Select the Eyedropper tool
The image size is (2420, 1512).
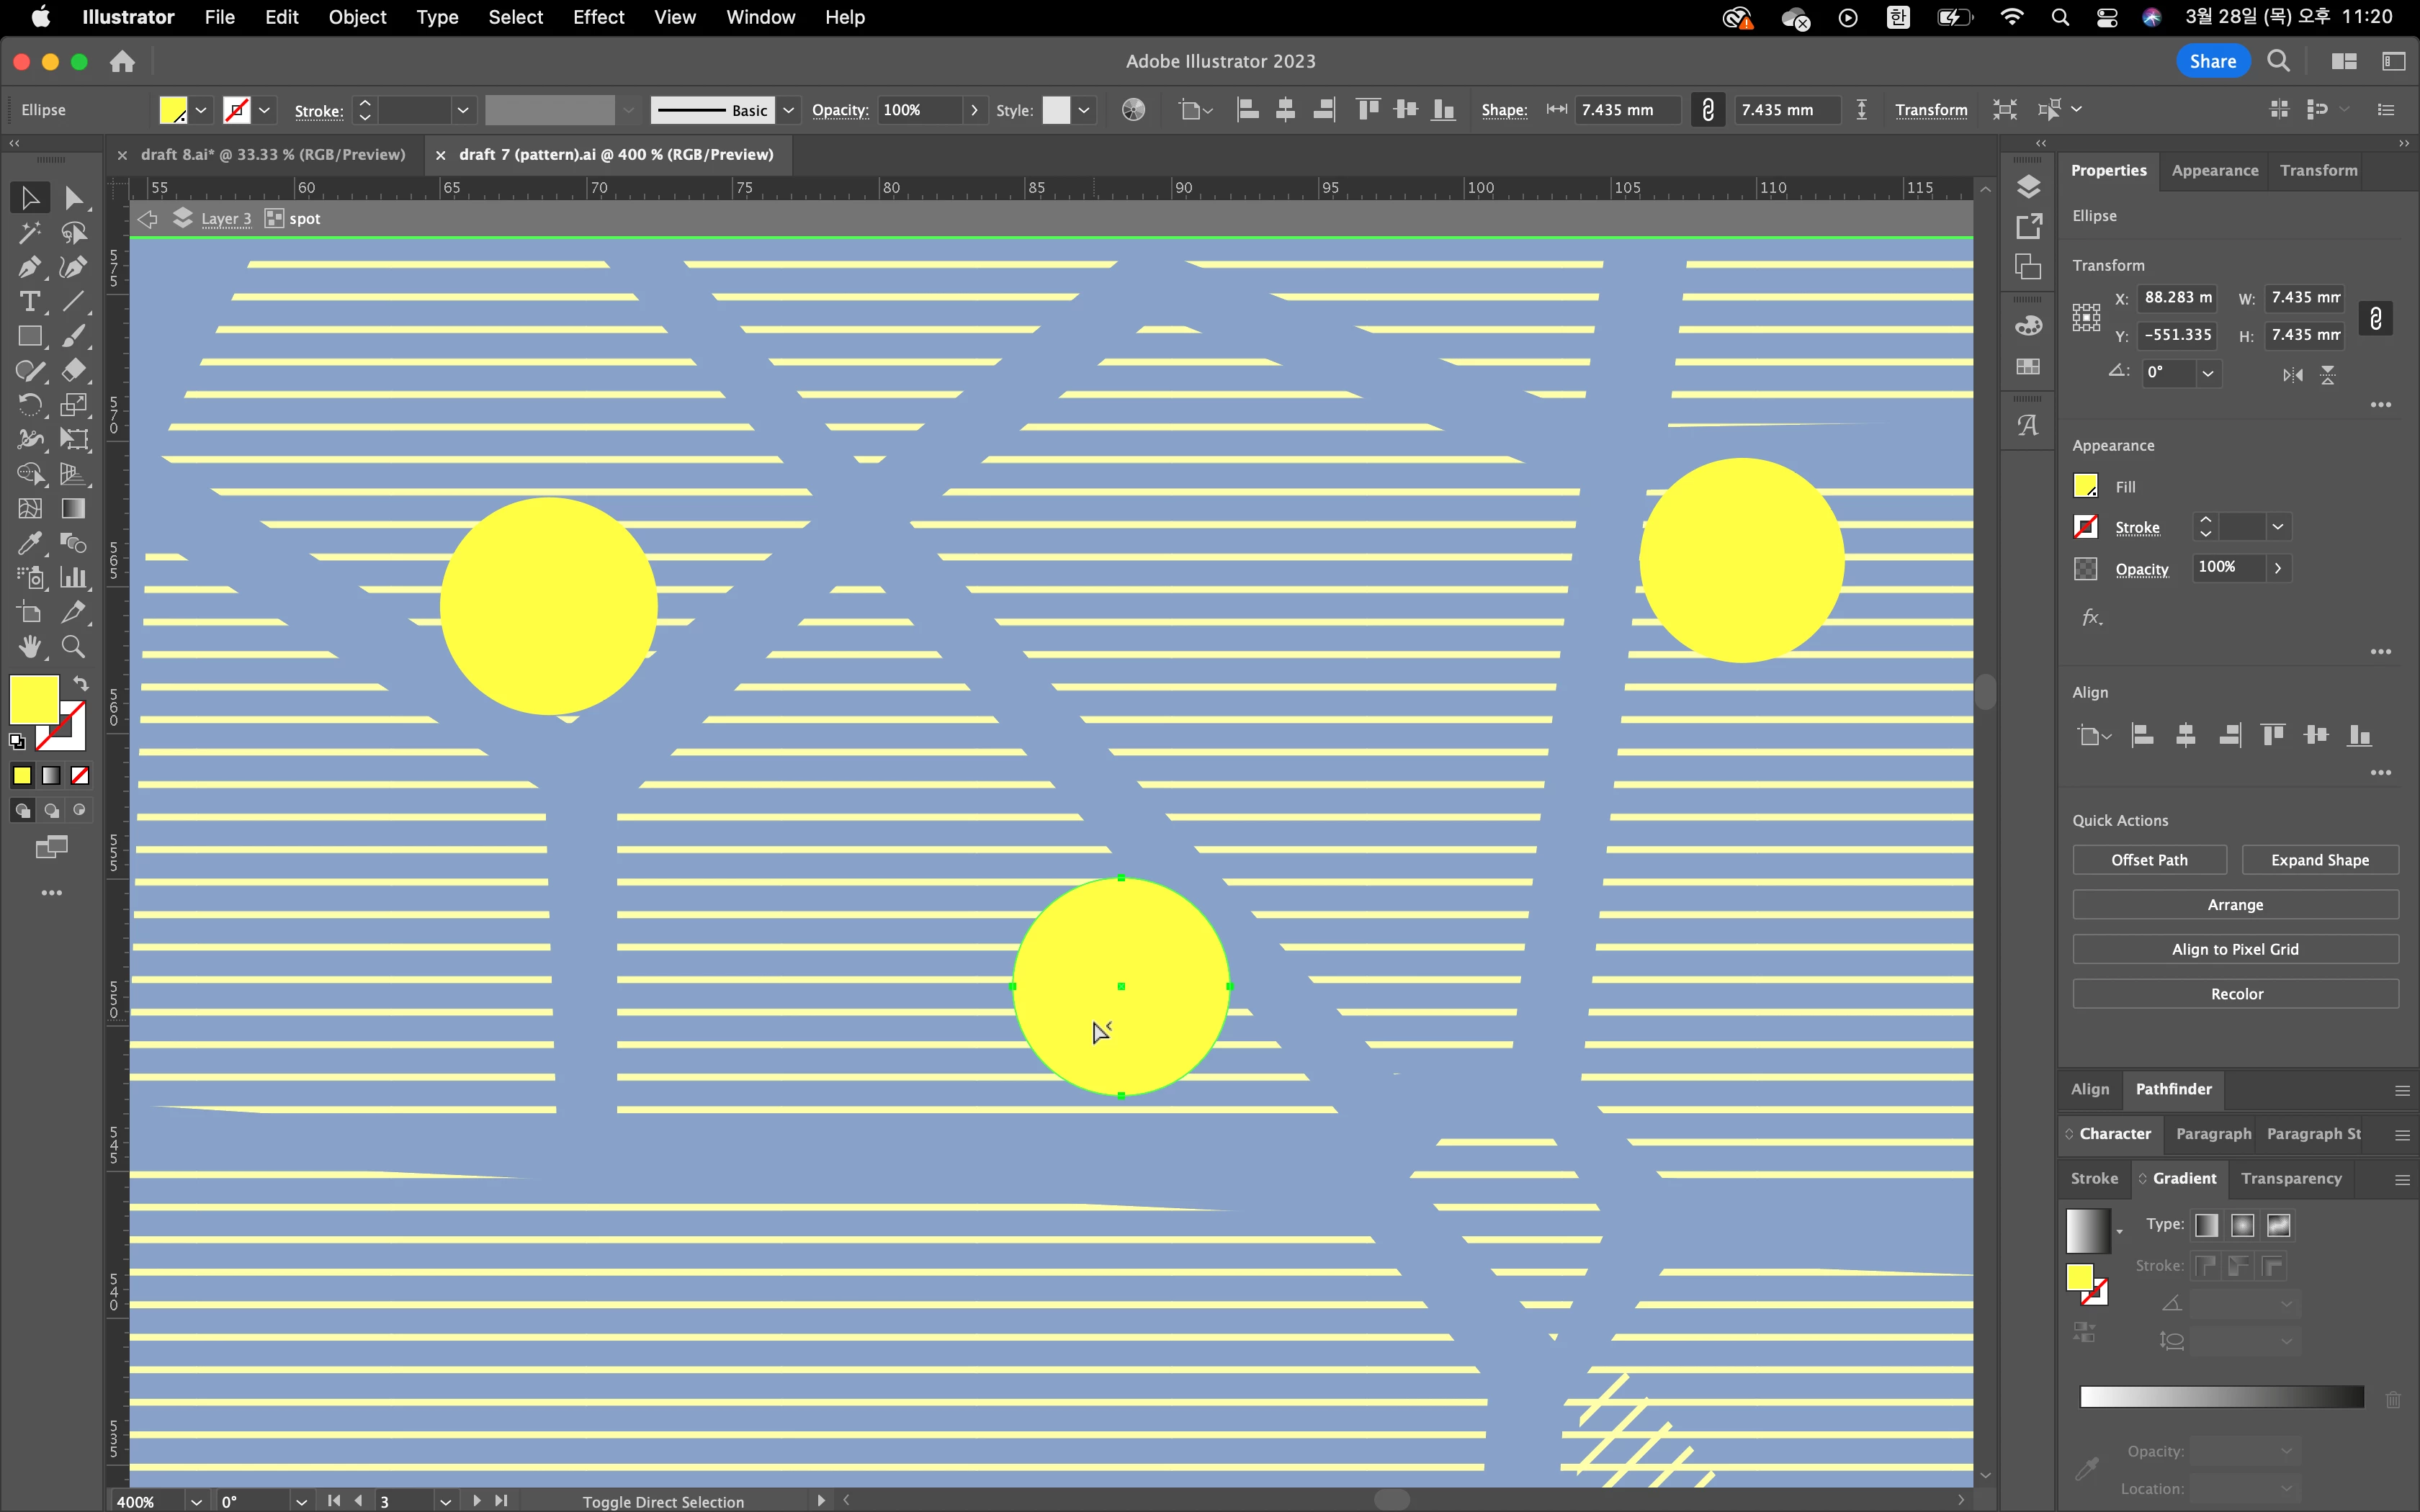click(x=29, y=543)
